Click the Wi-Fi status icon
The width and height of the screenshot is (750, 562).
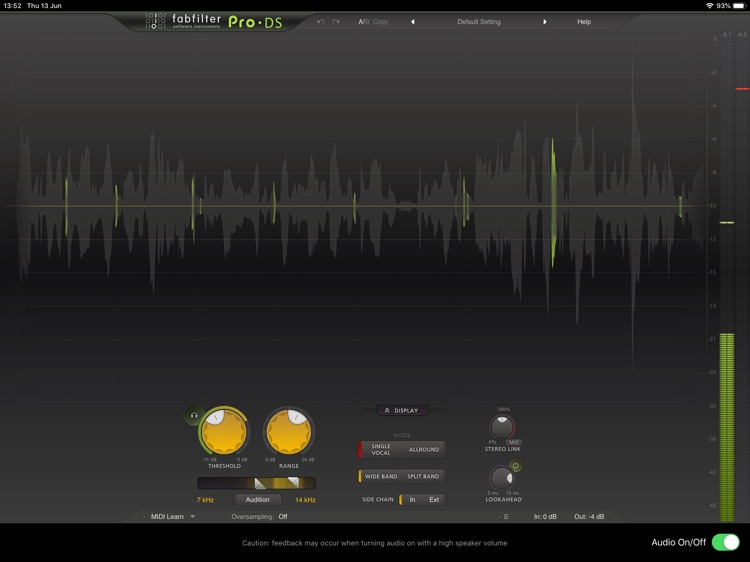click(709, 6)
